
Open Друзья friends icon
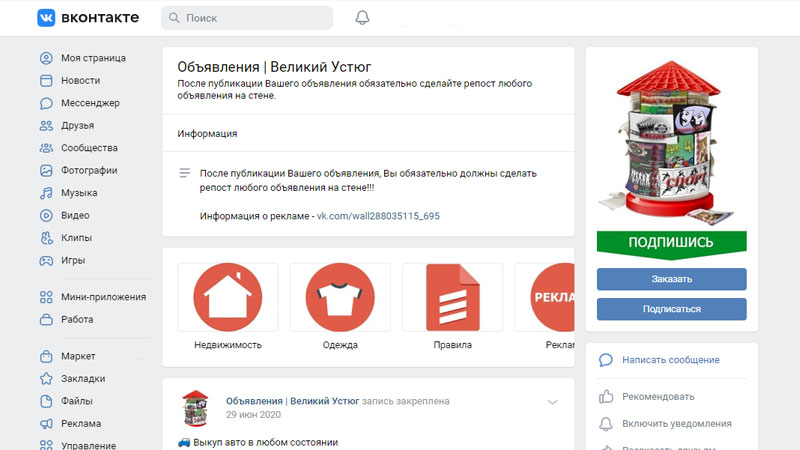coord(46,126)
